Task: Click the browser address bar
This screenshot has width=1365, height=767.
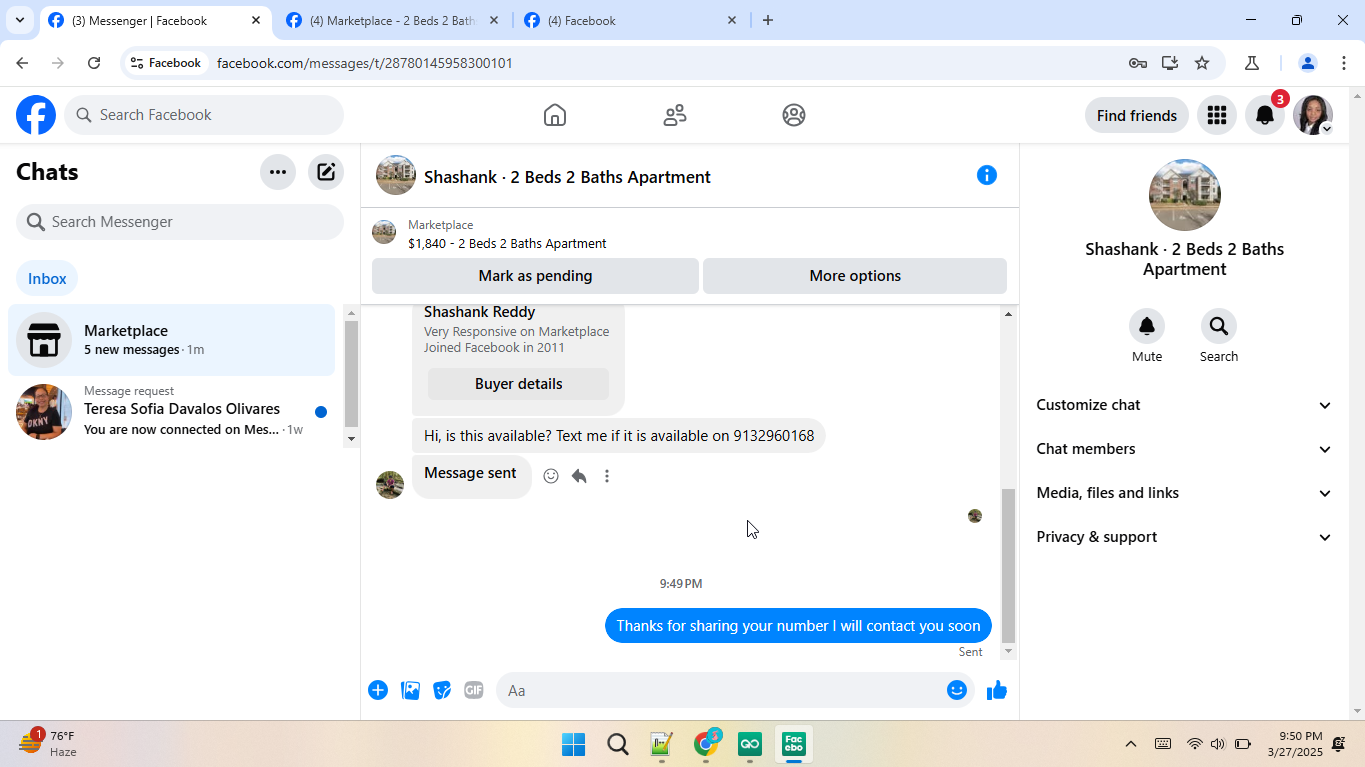Action: pyautogui.click(x=660, y=63)
